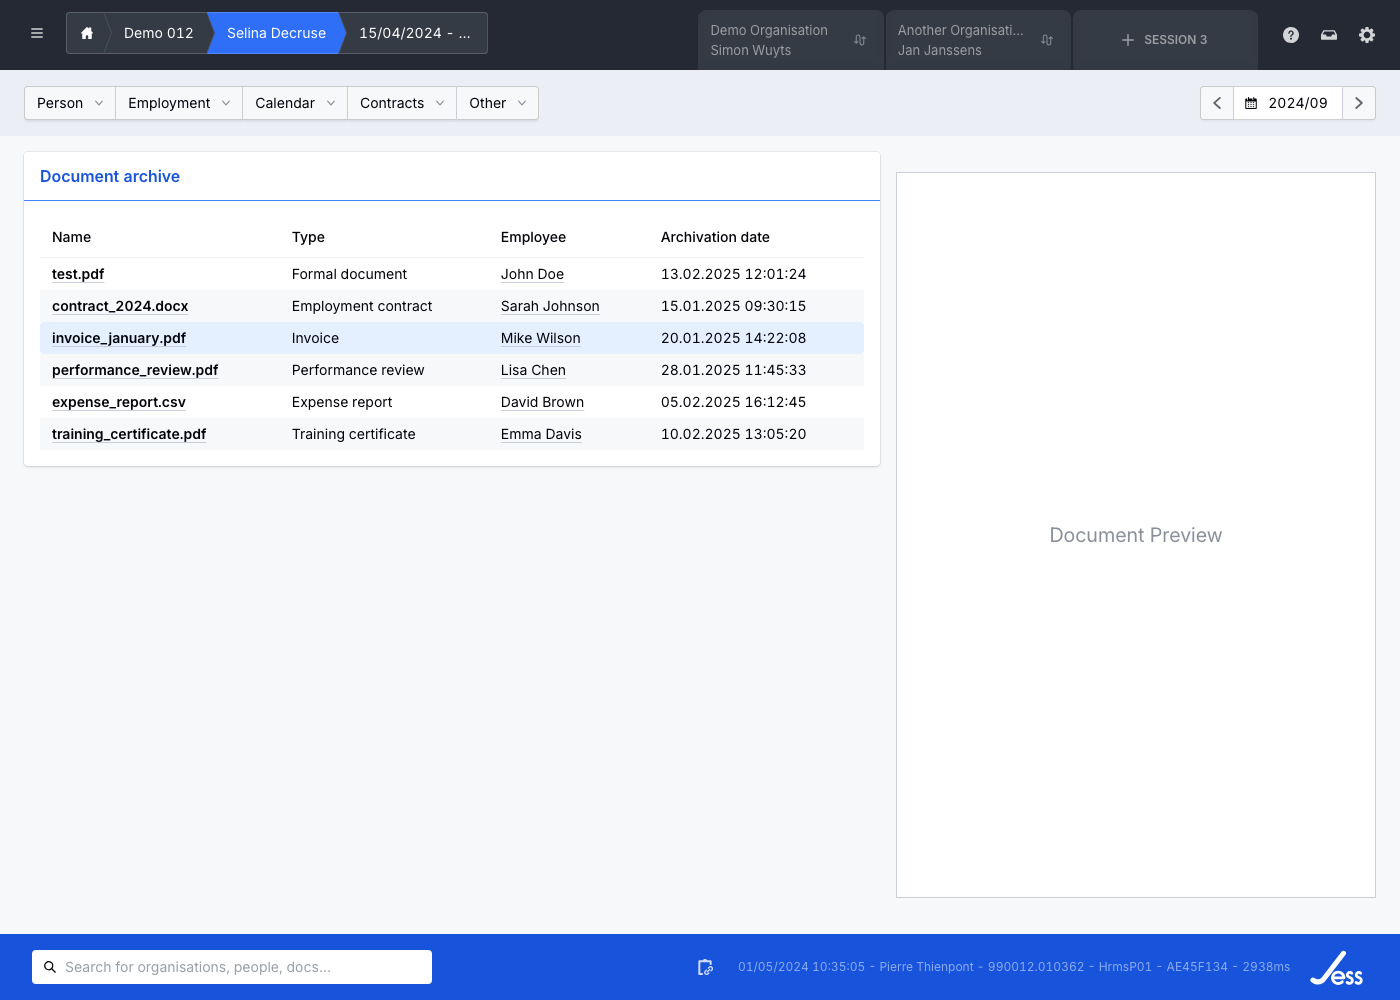Click the clipboard icon in footer

(705, 967)
